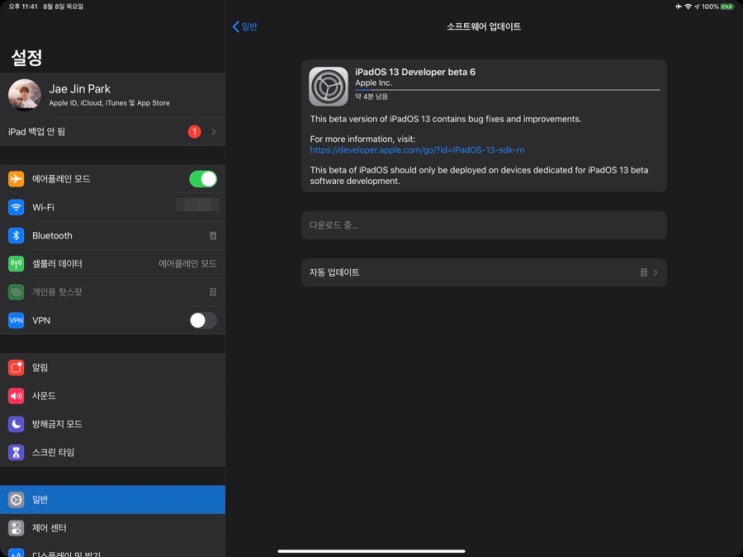This screenshot has height=557, width=743.
Task: Open 알림 settings row
Action: [x=113, y=367]
